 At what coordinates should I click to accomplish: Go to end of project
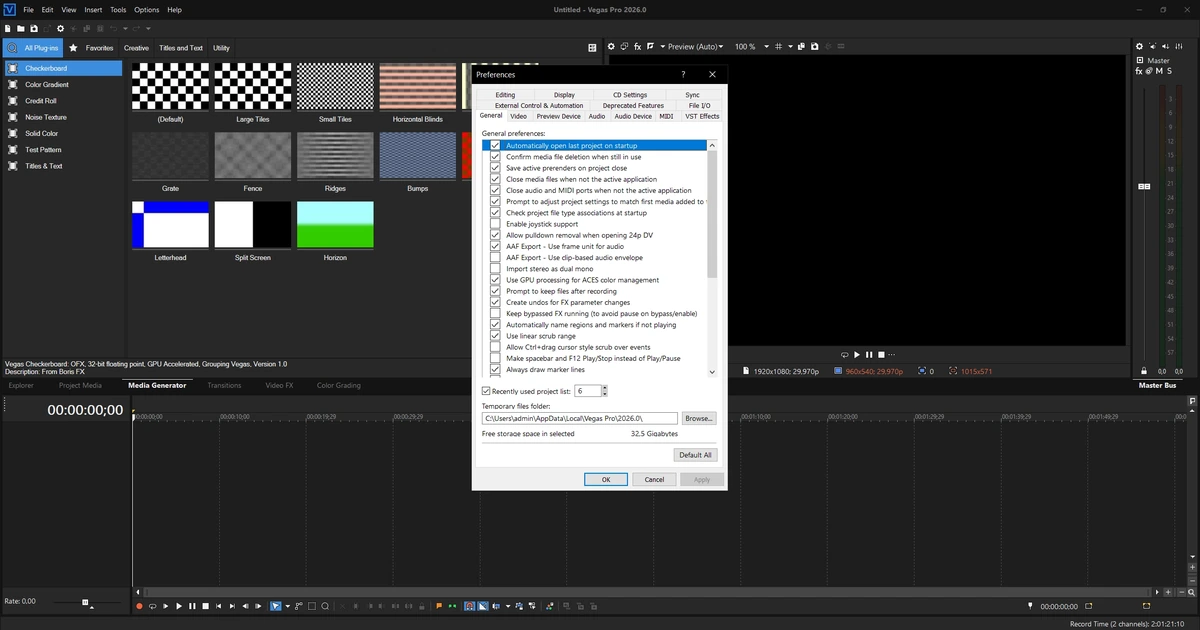(x=232, y=606)
